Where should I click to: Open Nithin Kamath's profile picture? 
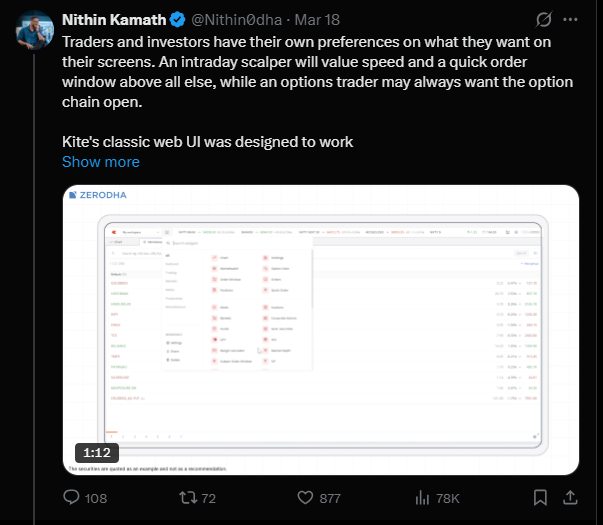click(35, 29)
